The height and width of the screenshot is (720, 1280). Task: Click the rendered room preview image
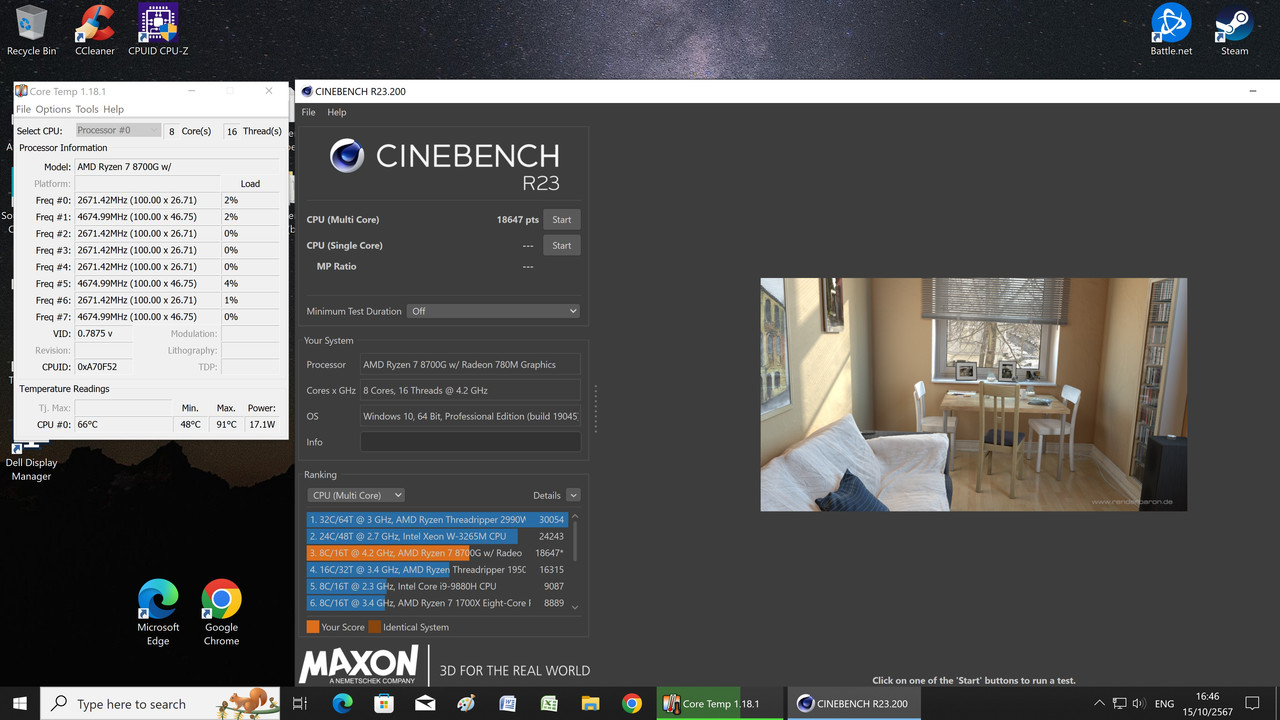tap(973, 394)
